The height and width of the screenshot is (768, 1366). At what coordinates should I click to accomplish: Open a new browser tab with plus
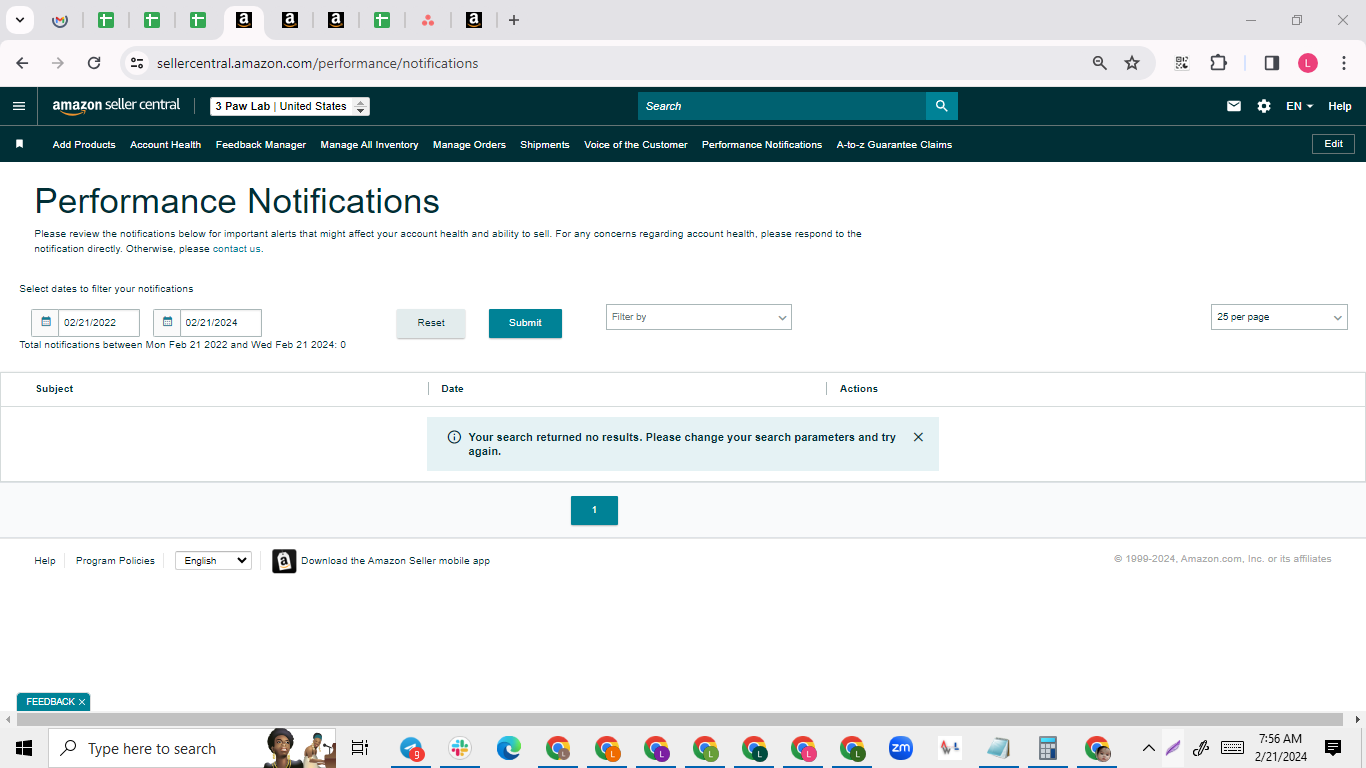[x=514, y=20]
